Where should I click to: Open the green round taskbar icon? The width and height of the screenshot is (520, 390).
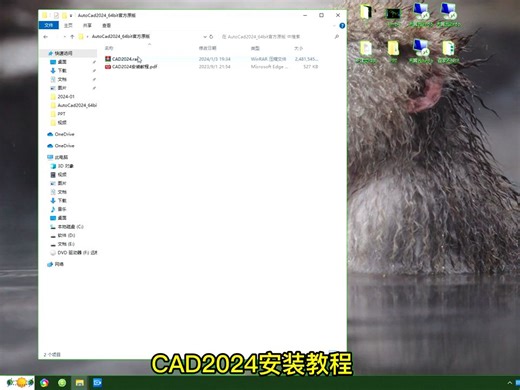tap(62, 383)
